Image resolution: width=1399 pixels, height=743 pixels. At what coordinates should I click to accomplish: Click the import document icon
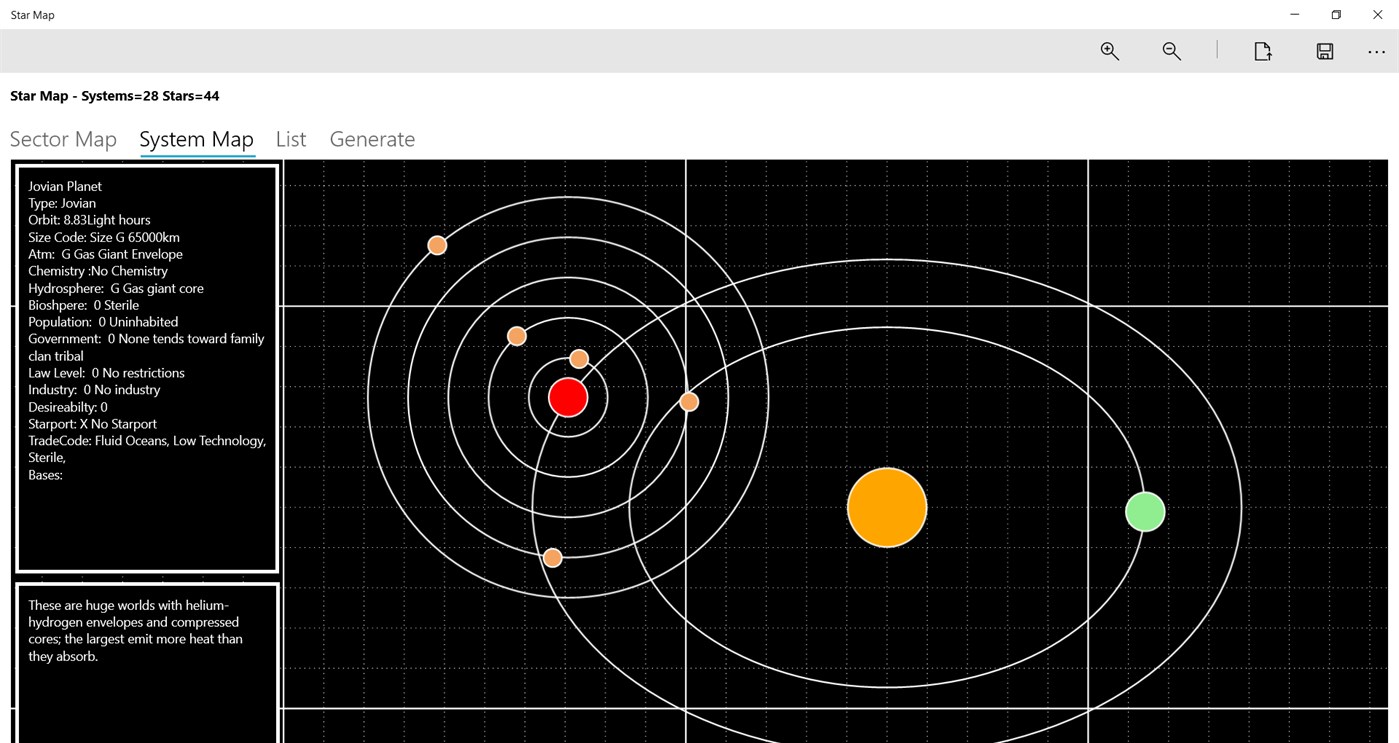[x=1262, y=51]
